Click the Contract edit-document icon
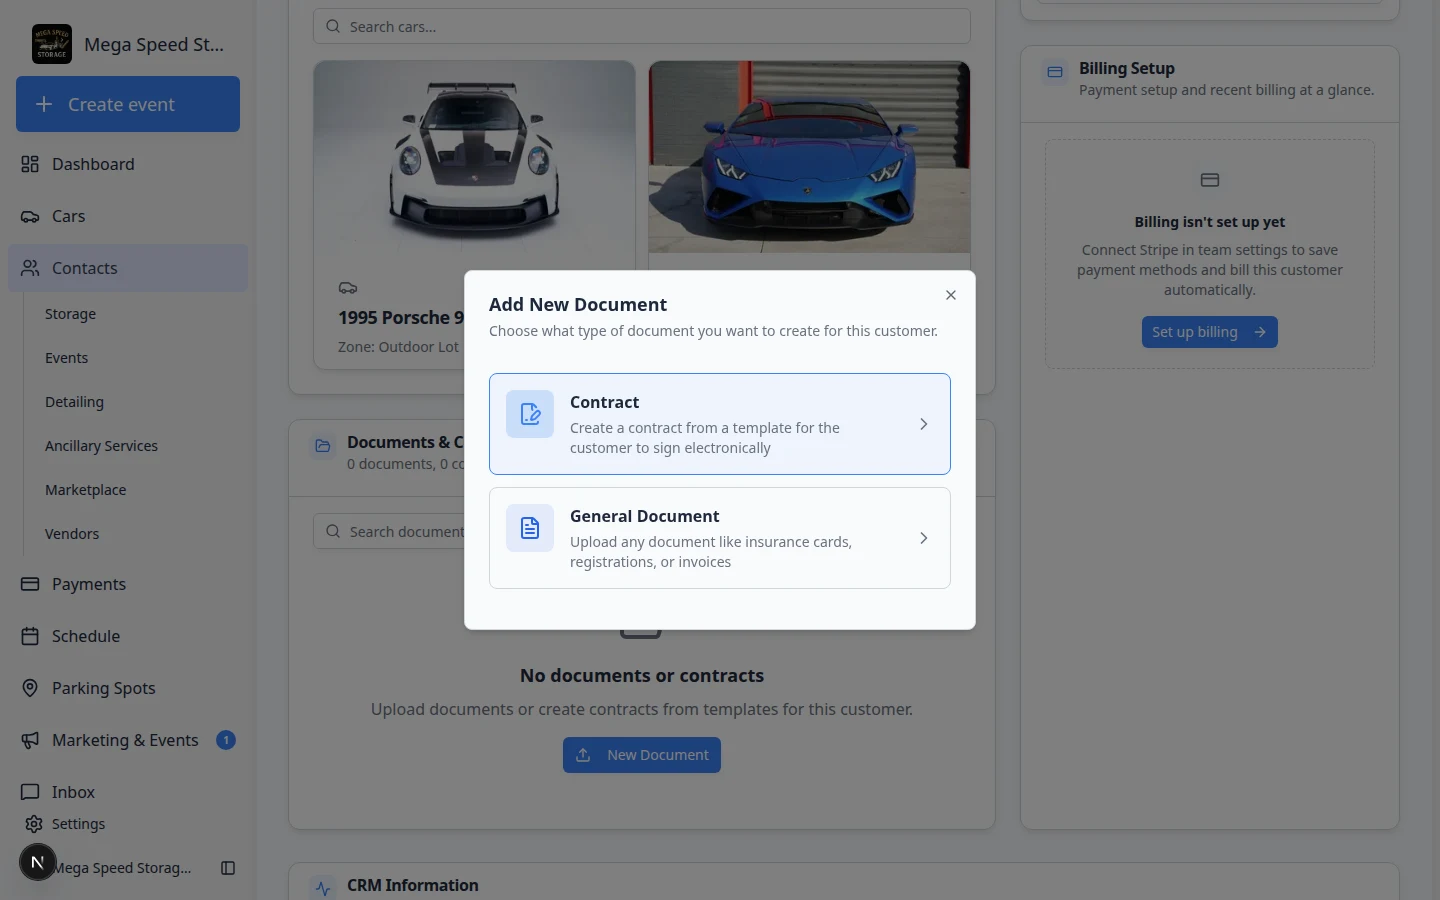 click(530, 414)
